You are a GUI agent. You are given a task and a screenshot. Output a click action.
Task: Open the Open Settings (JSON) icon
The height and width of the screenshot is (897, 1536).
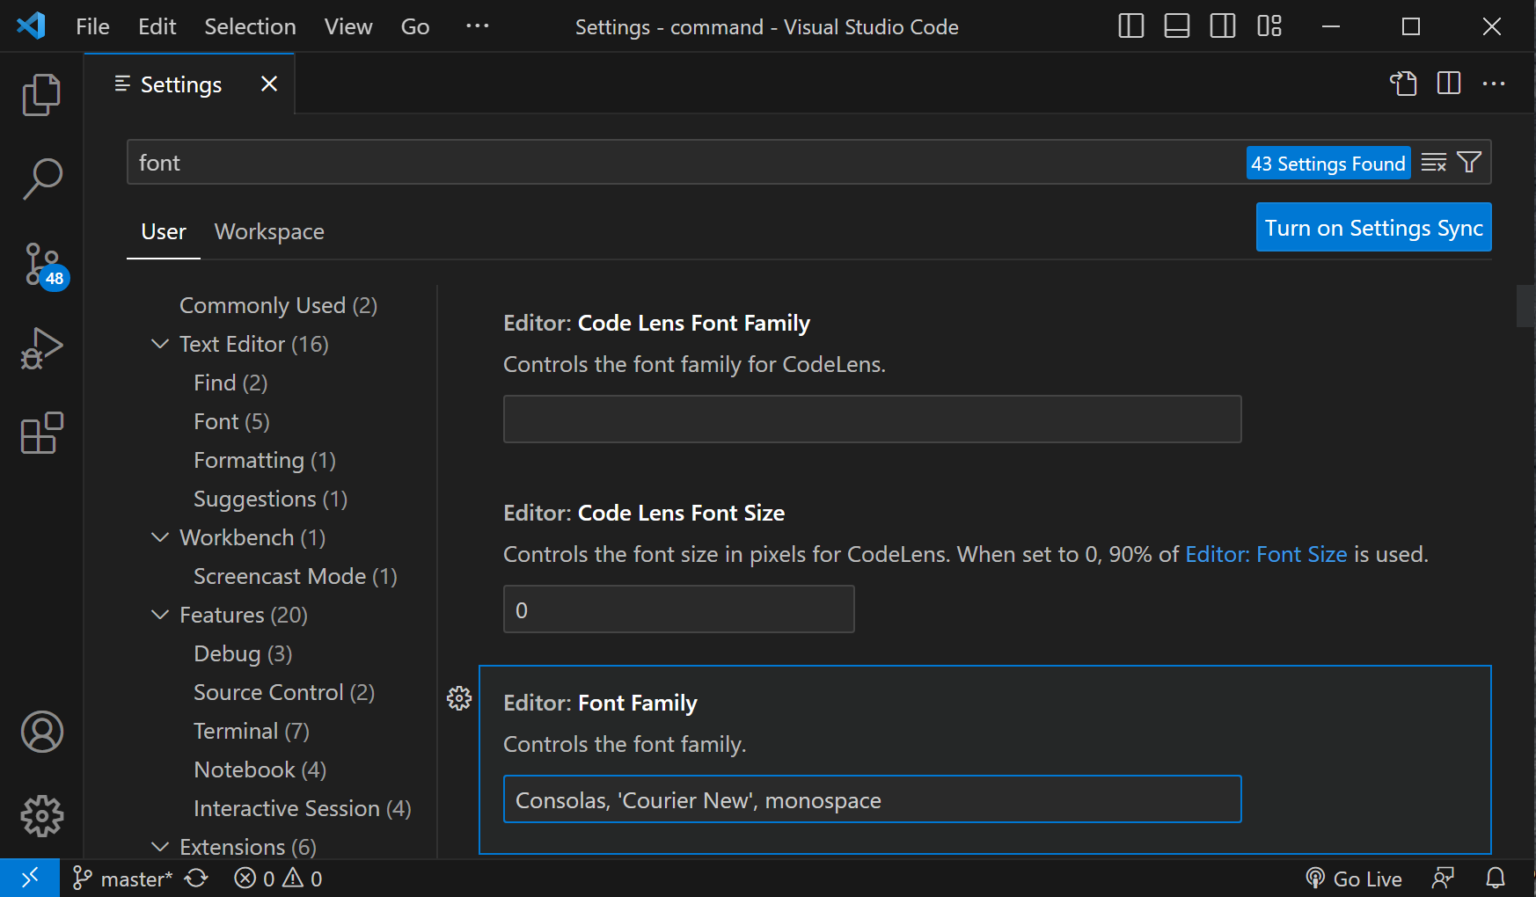[x=1403, y=84]
